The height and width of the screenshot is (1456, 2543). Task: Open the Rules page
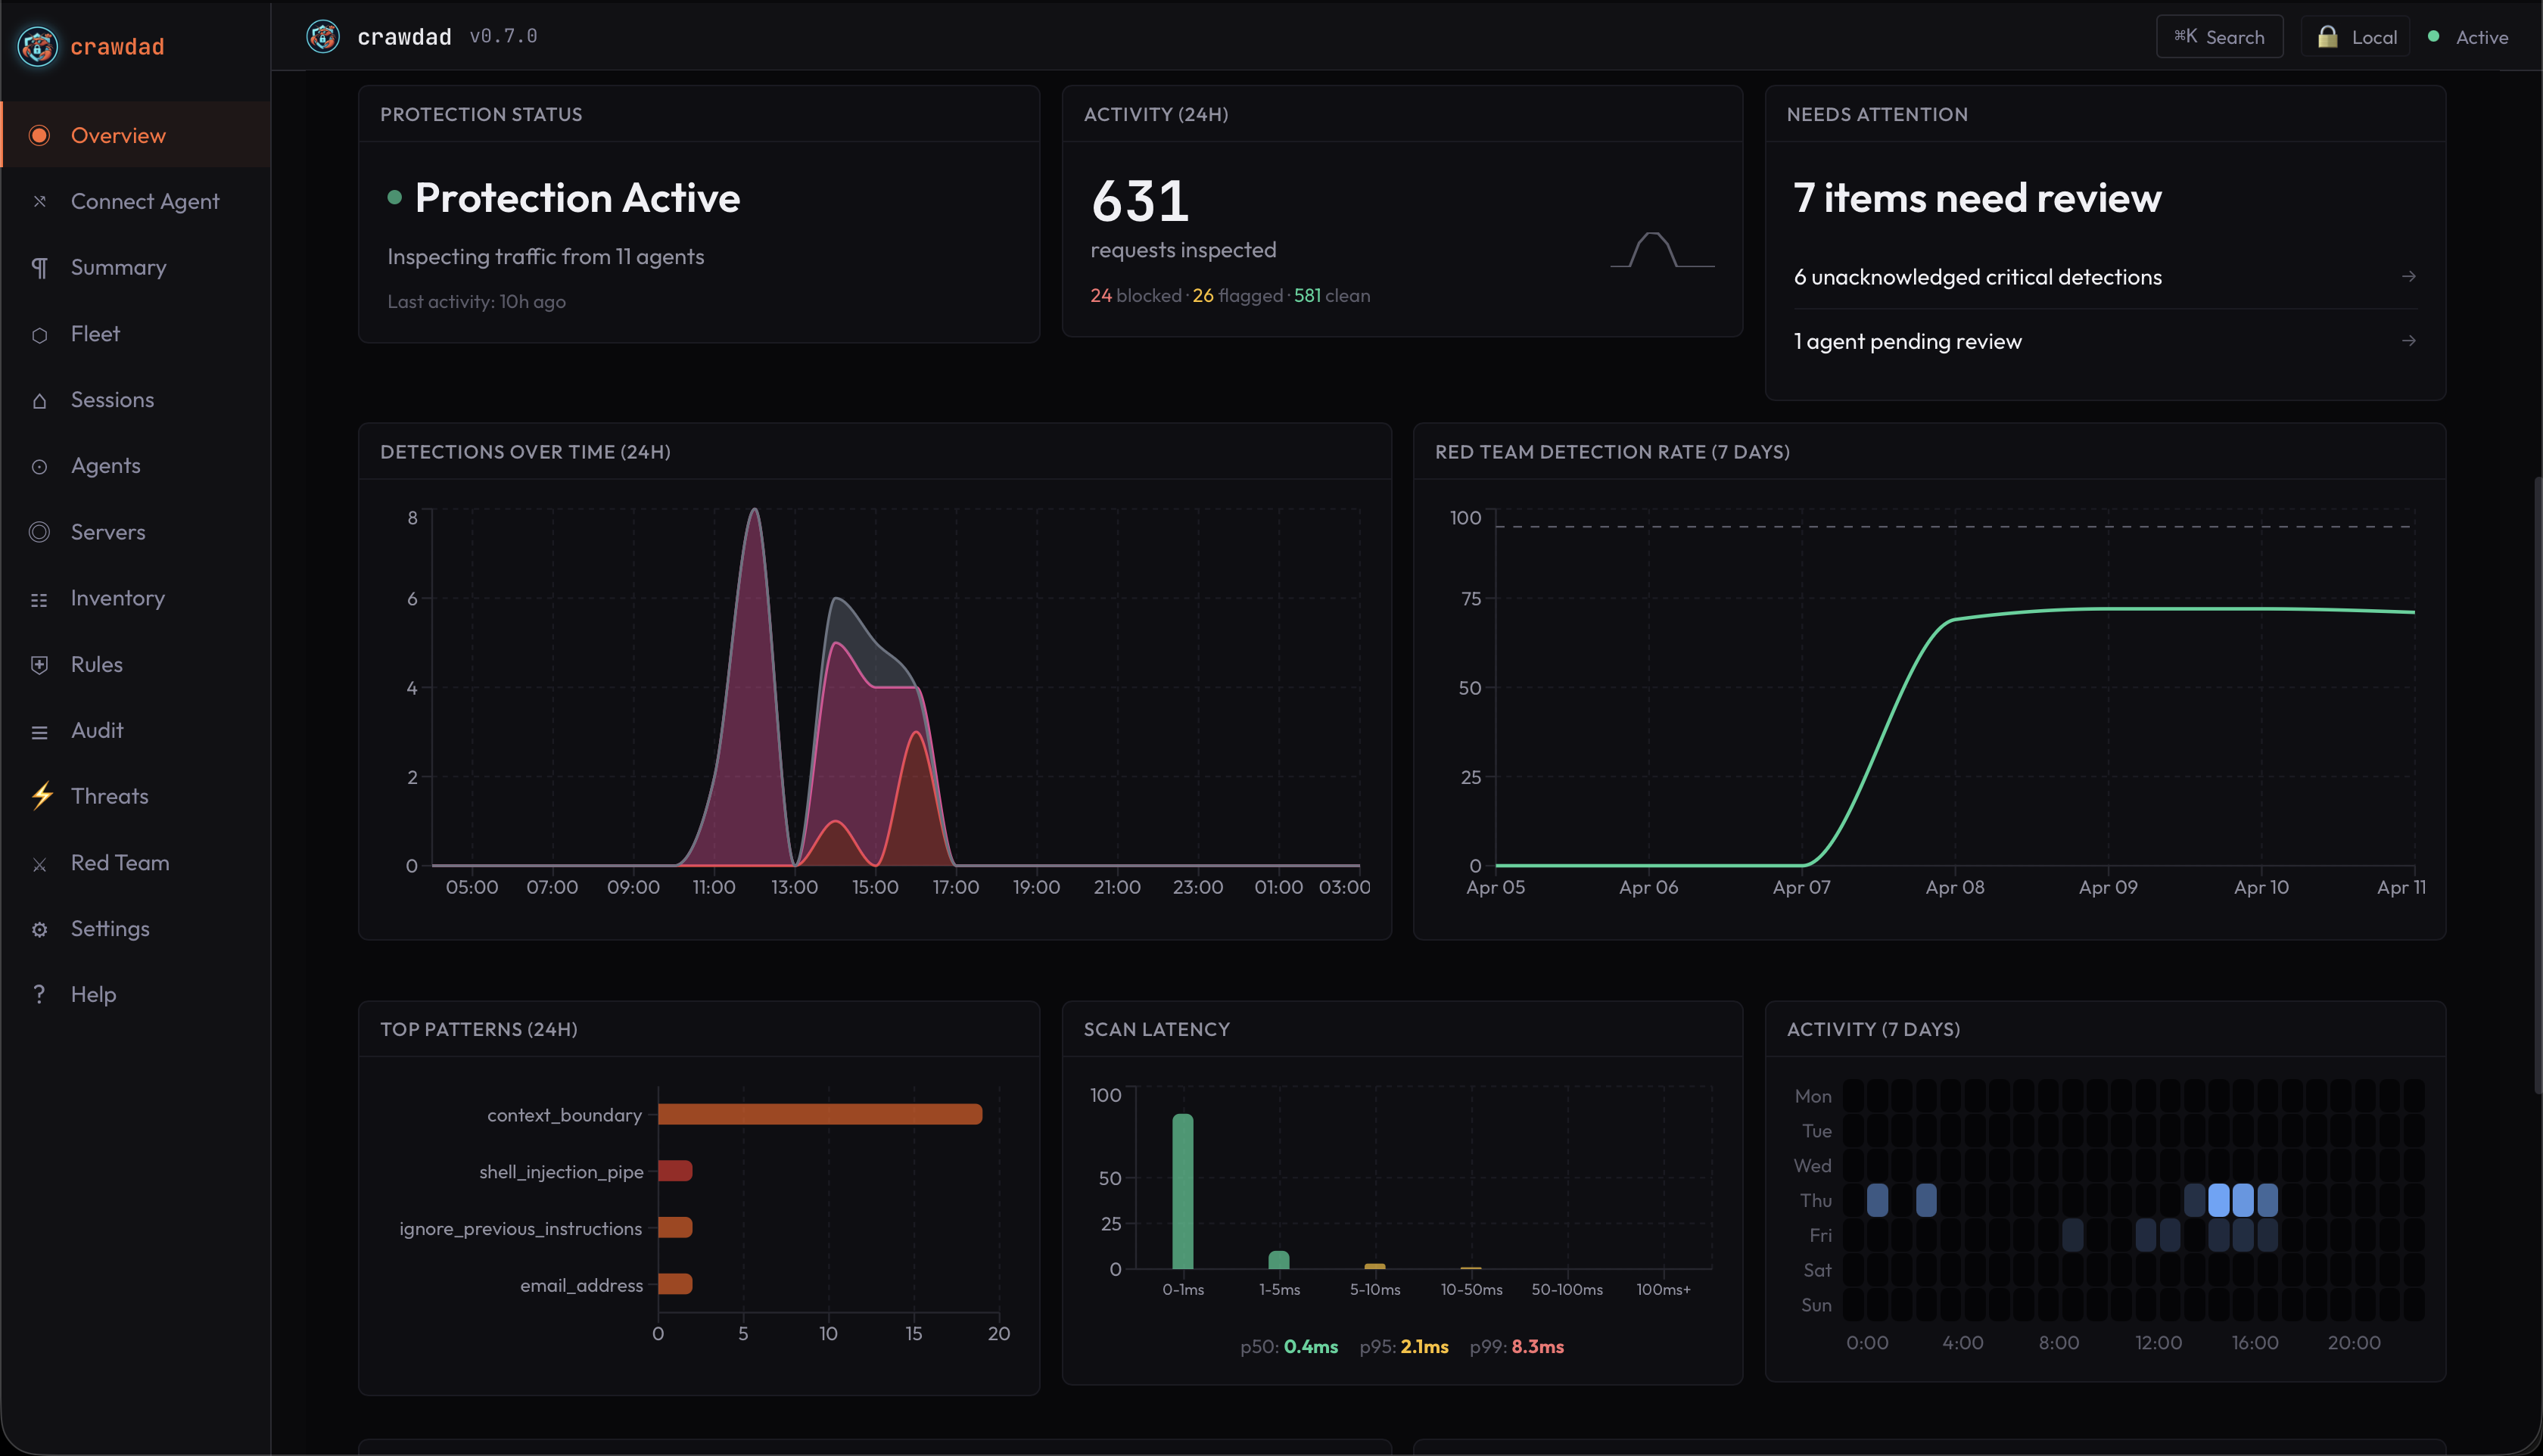tap(135, 665)
